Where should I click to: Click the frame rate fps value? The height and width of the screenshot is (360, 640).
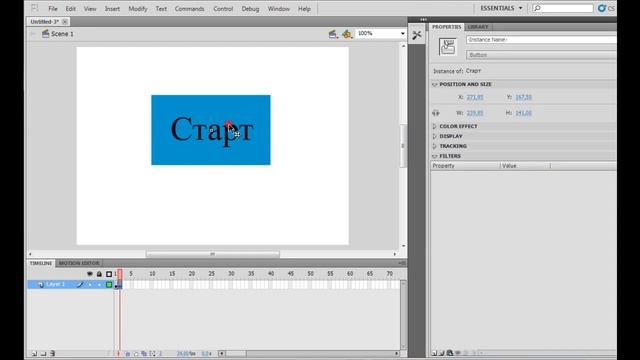(186, 353)
